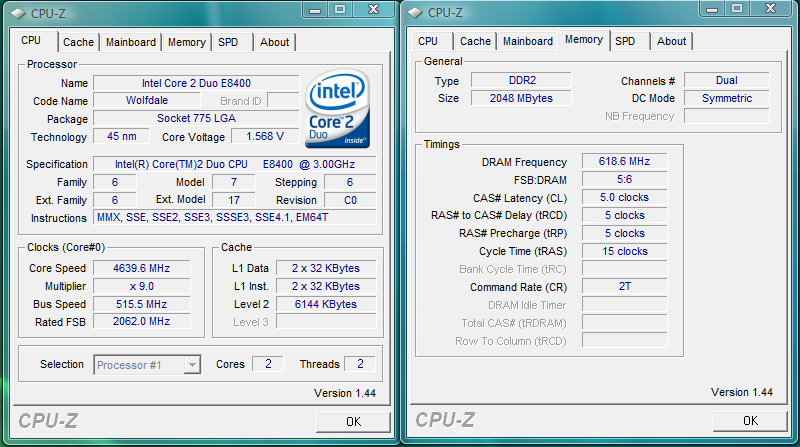Click the Stepping value '6'
Viewport: 800px width, 447px height.
click(350, 182)
